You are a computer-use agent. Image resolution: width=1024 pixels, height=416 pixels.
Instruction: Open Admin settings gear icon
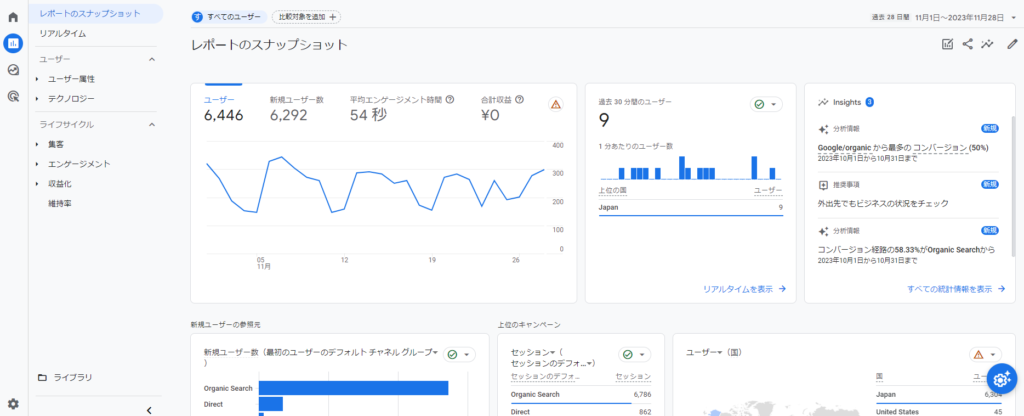[13, 404]
